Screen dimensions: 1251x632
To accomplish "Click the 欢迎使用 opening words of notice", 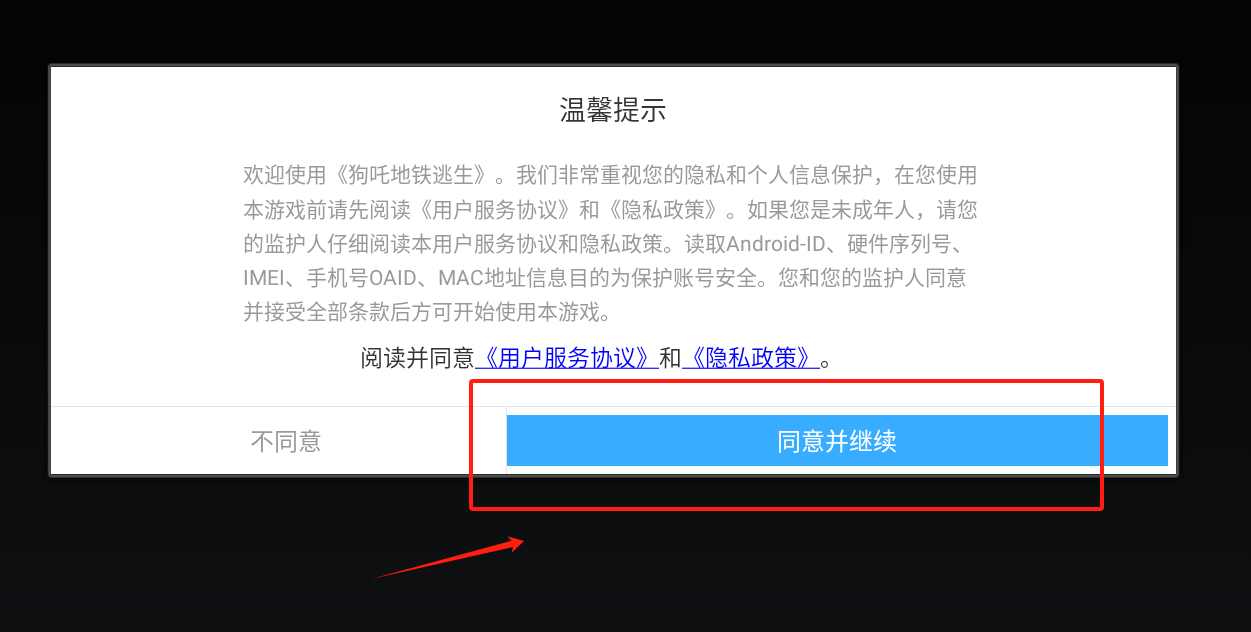I will click(x=285, y=176).
